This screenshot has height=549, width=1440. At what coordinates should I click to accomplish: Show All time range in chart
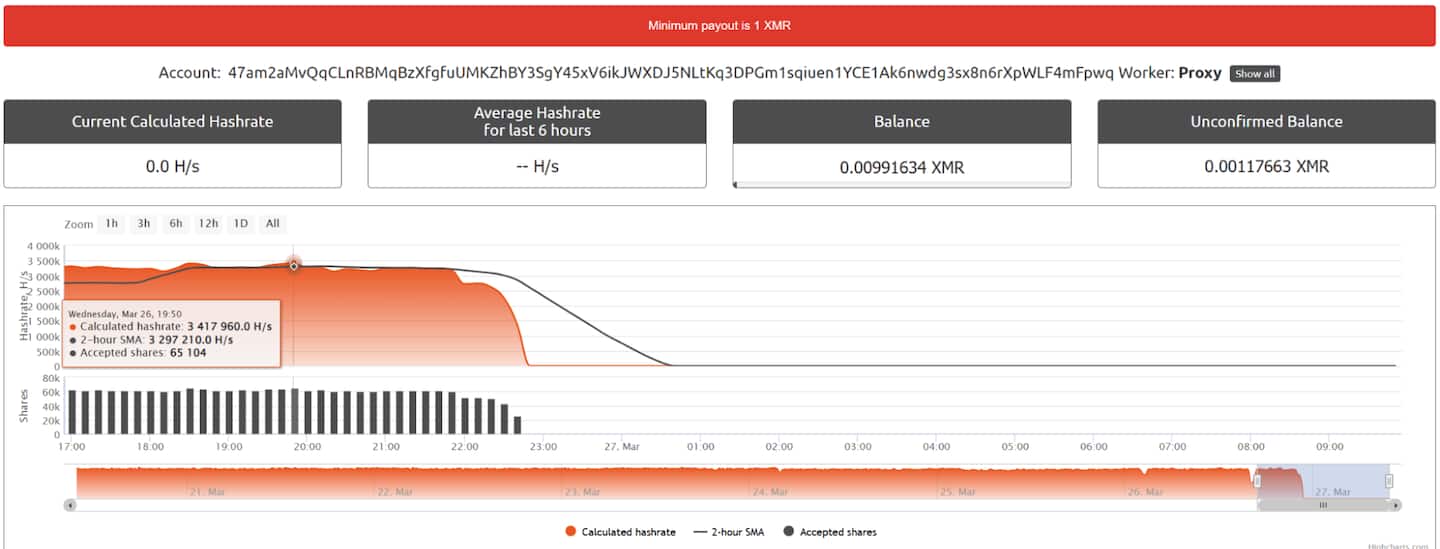coord(272,224)
